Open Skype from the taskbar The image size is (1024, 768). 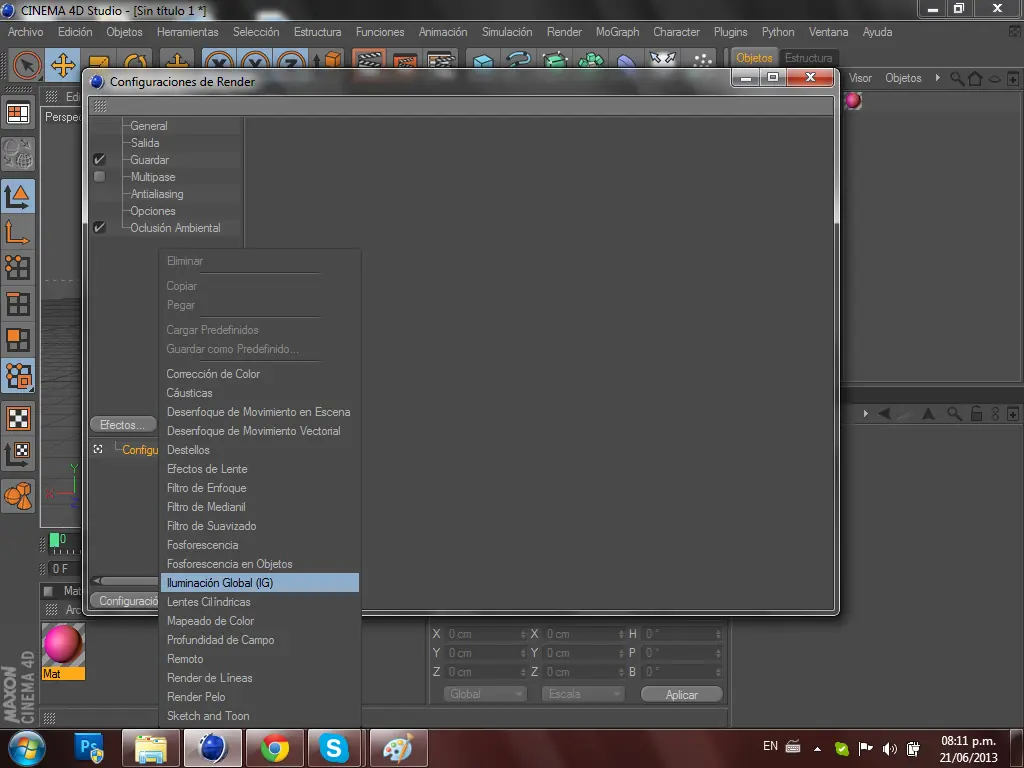click(x=334, y=748)
